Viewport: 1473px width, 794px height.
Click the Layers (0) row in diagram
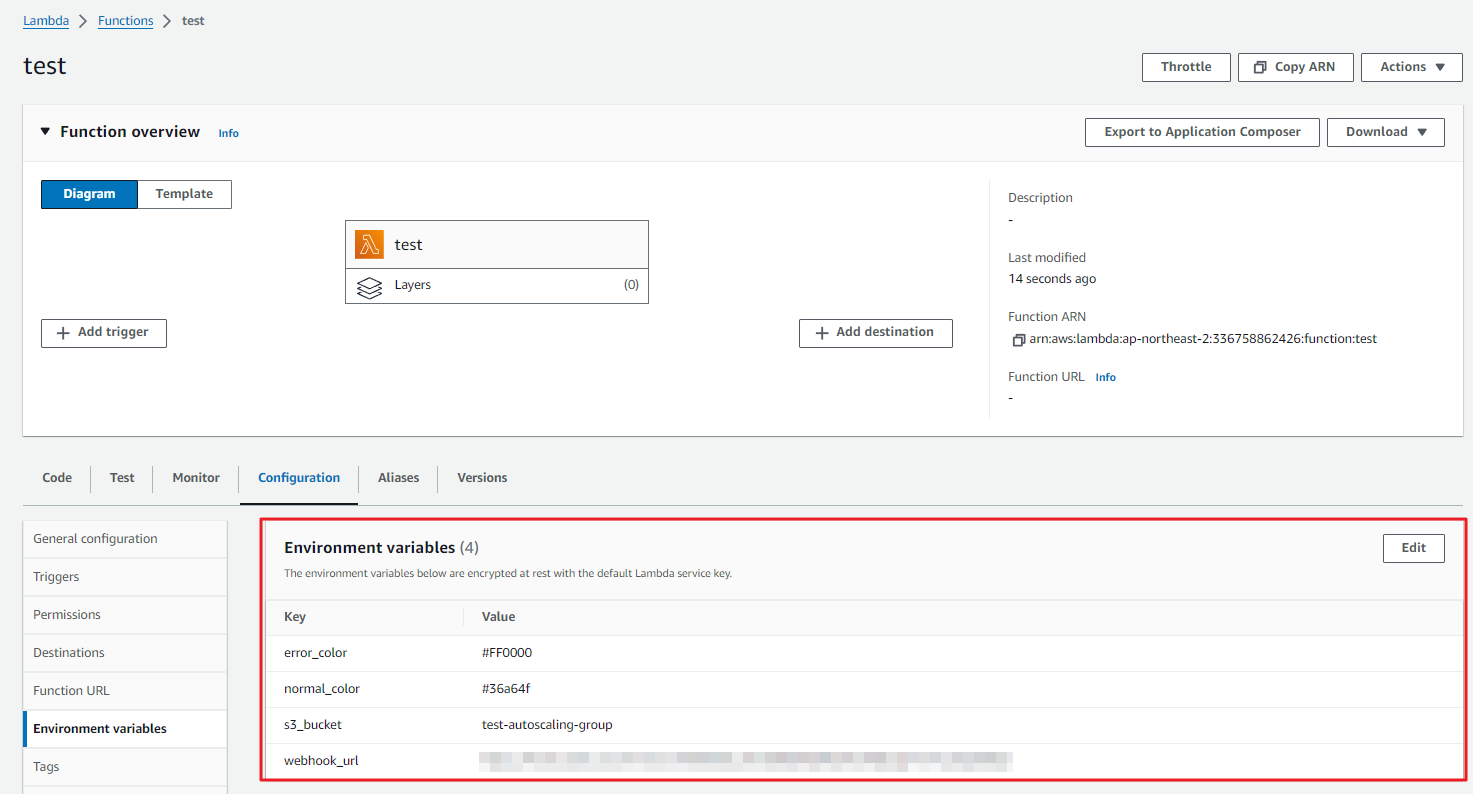click(497, 286)
